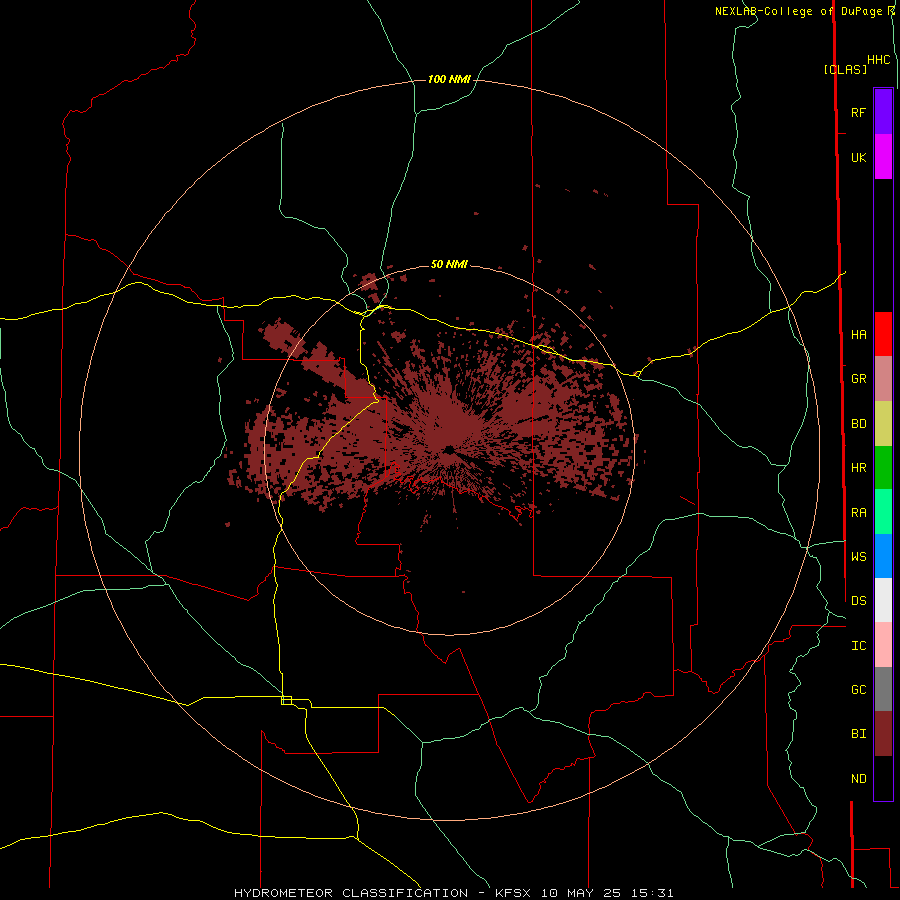Click the 15:31 time stamp

(x=651, y=893)
